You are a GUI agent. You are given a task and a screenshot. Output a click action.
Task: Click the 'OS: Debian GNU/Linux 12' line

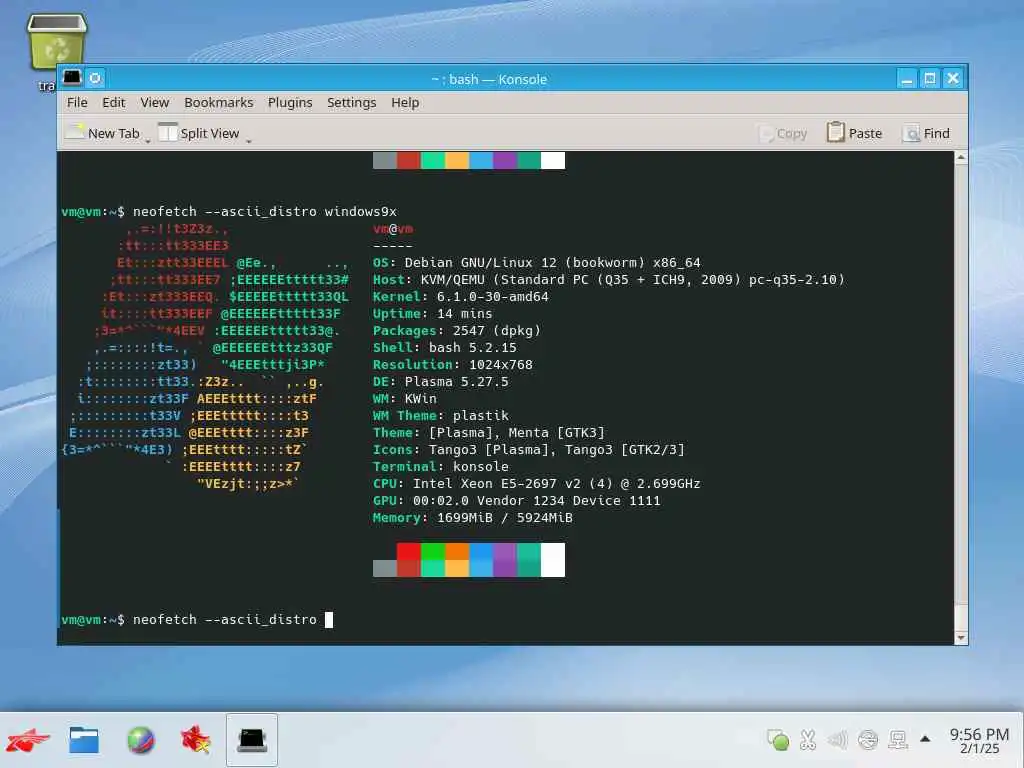[537, 263]
